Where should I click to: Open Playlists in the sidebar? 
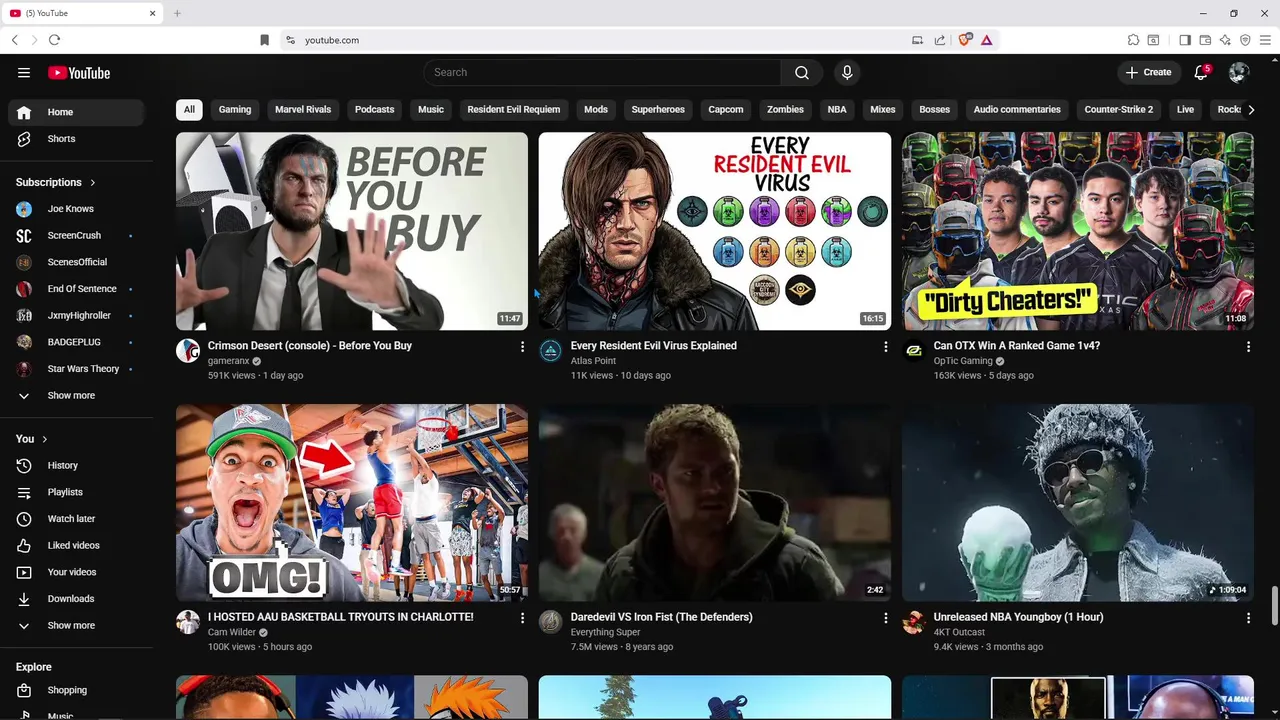[76, 492]
